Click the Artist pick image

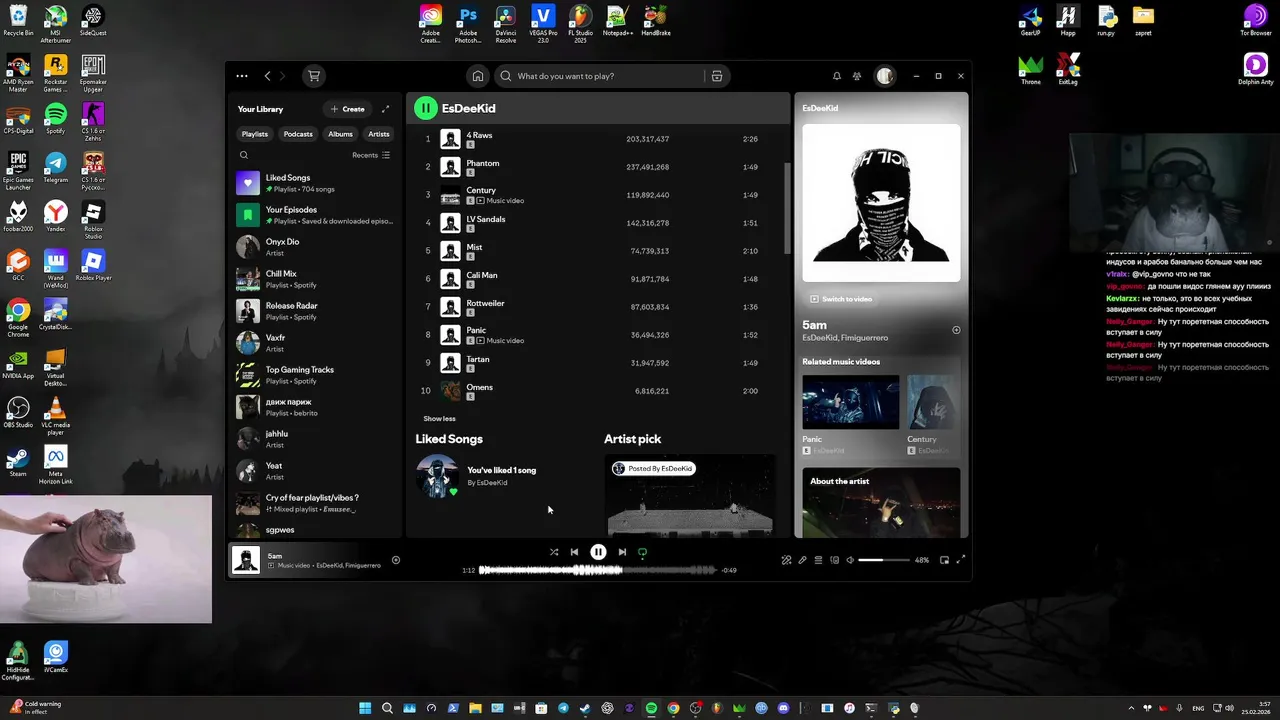[690, 496]
